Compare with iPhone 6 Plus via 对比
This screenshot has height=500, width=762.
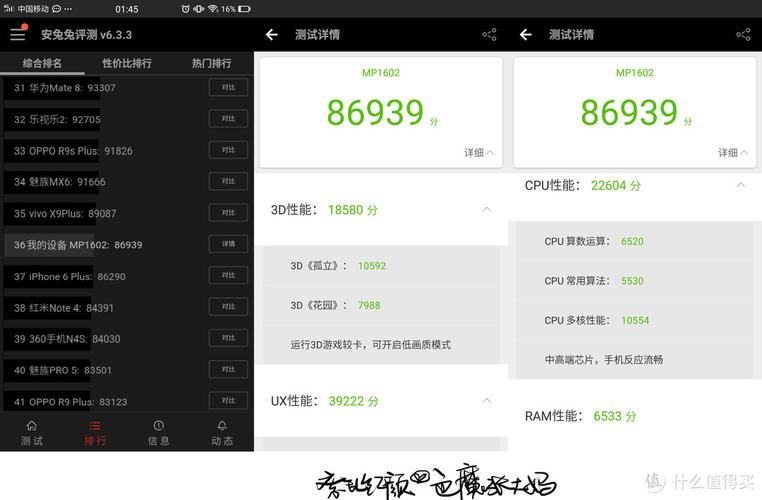pyautogui.click(x=228, y=276)
